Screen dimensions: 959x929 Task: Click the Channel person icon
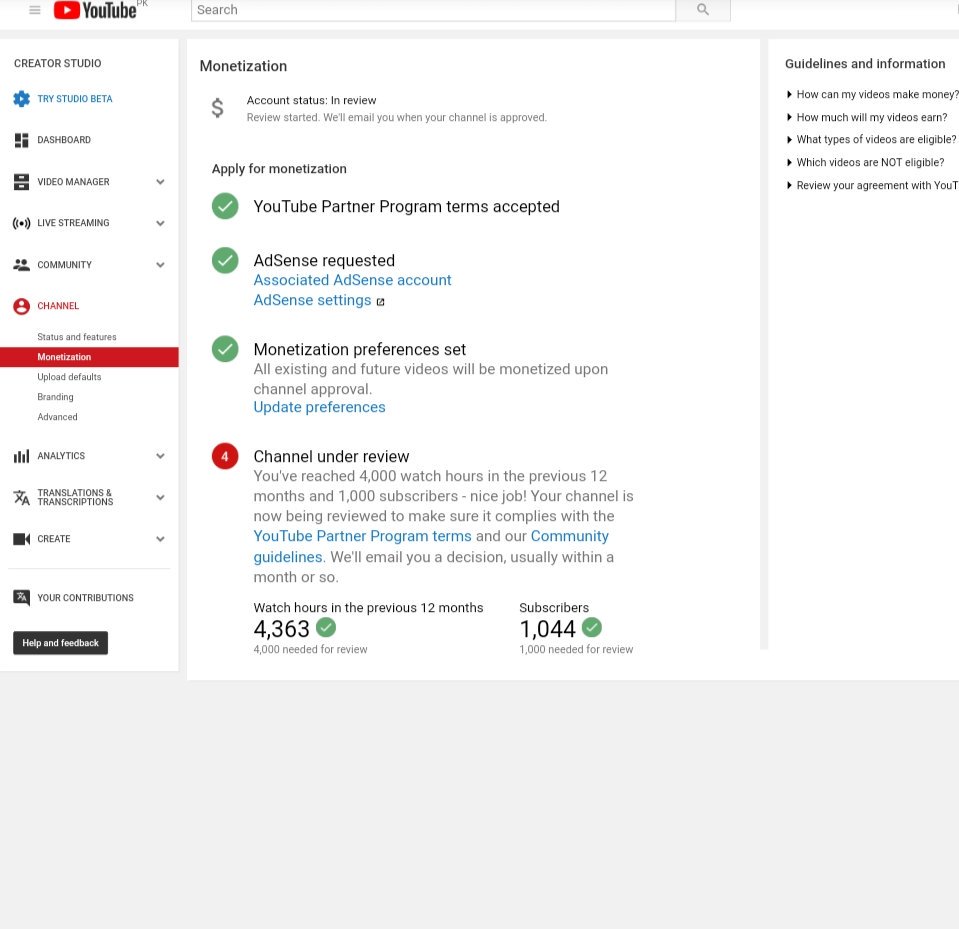coord(21,306)
